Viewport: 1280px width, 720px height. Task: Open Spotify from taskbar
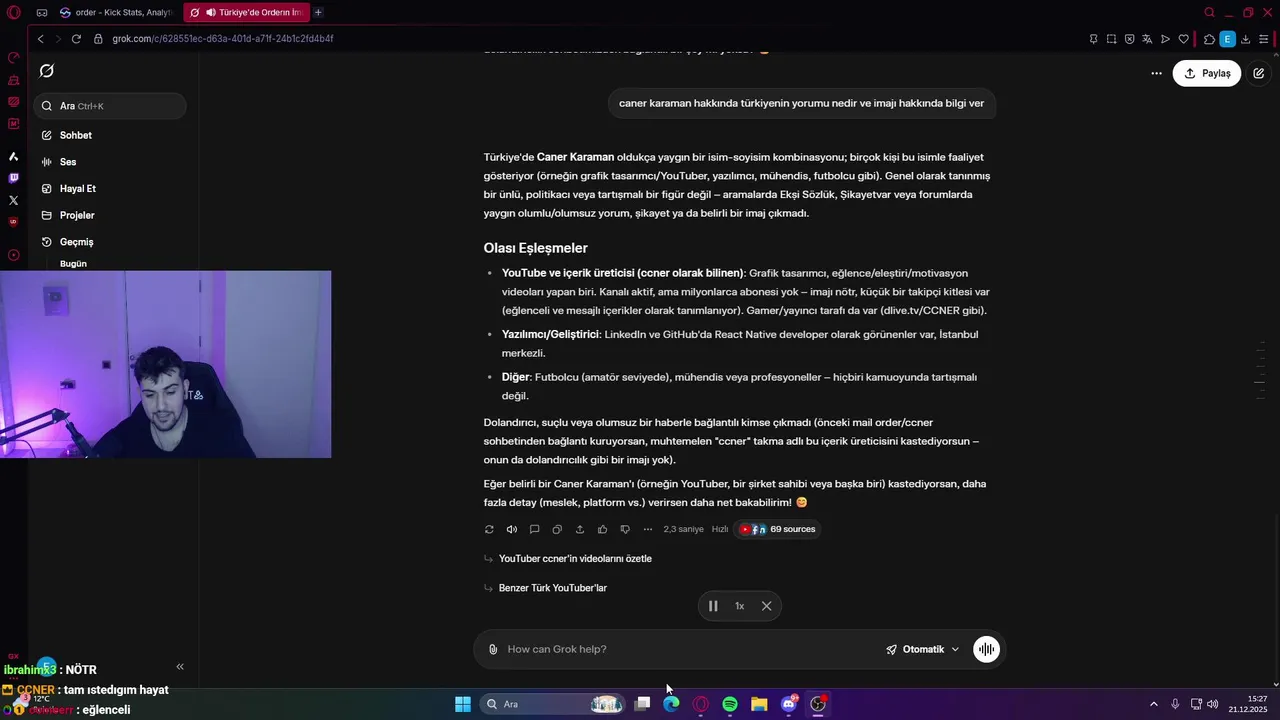730,704
